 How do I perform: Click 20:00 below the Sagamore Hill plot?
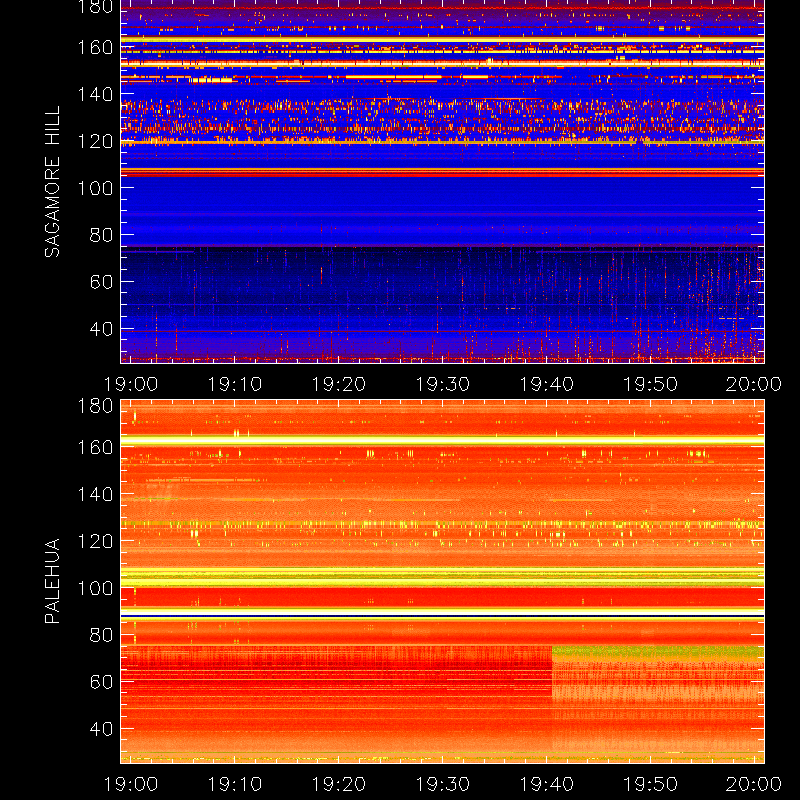pos(754,384)
